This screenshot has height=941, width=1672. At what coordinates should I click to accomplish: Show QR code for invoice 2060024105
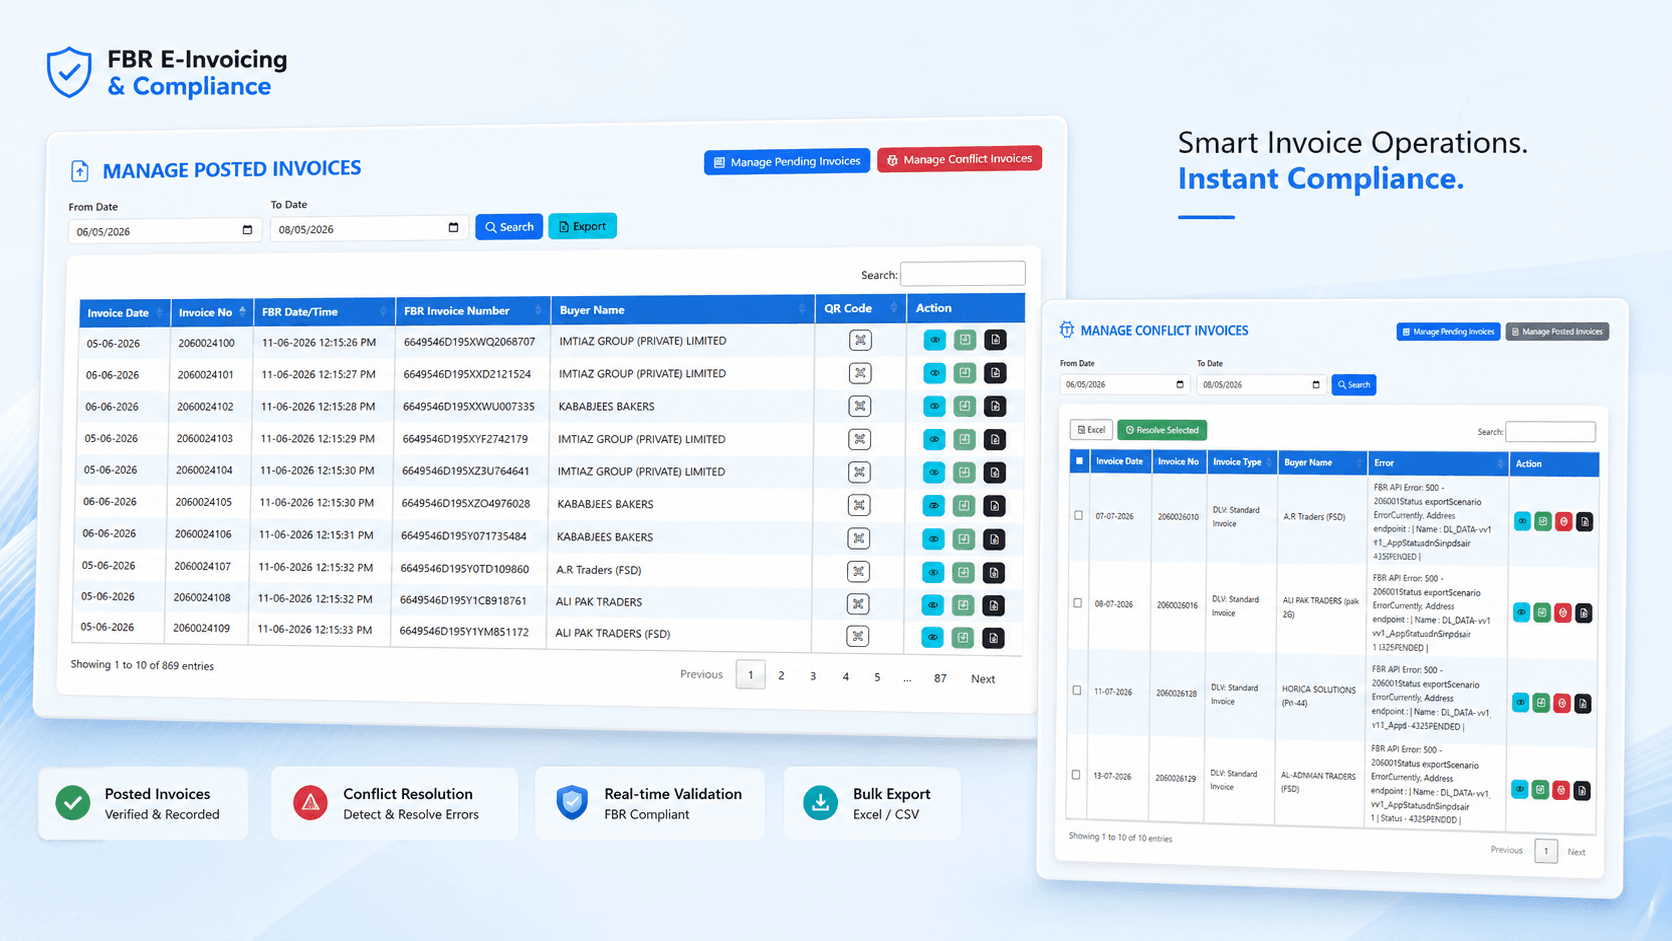point(859,505)
